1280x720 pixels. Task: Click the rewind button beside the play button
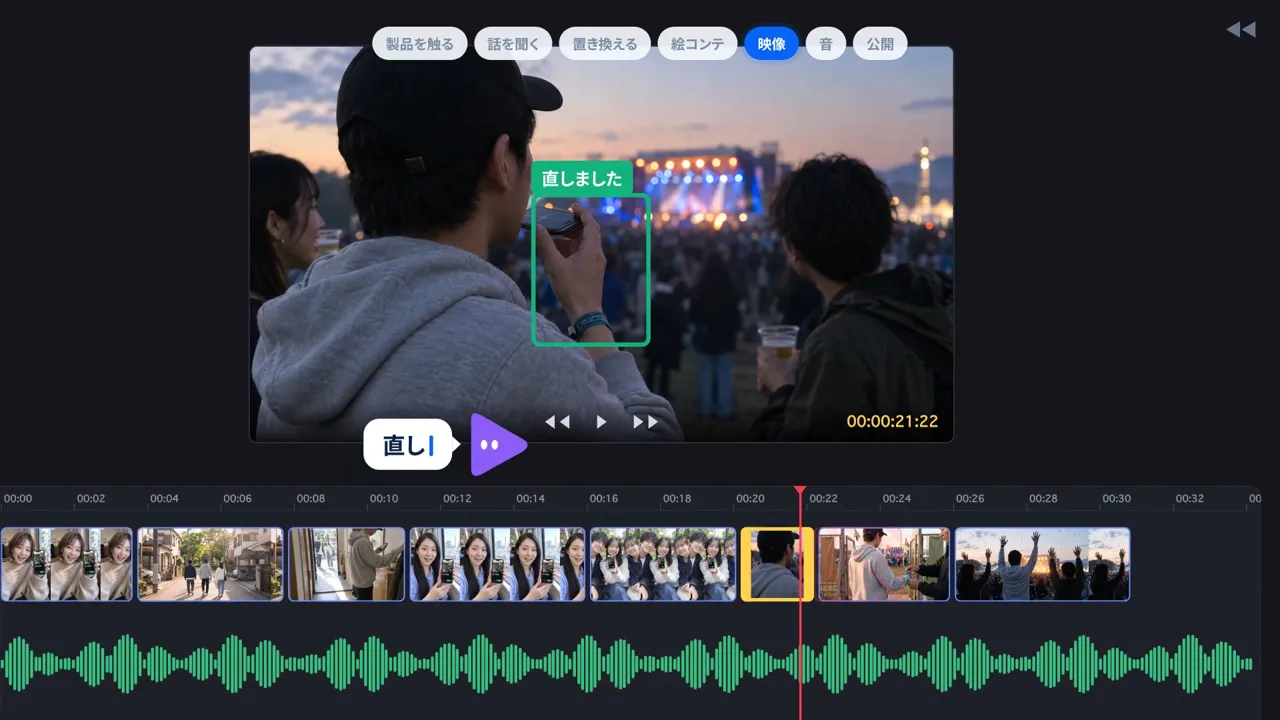(x=557, y=422)
